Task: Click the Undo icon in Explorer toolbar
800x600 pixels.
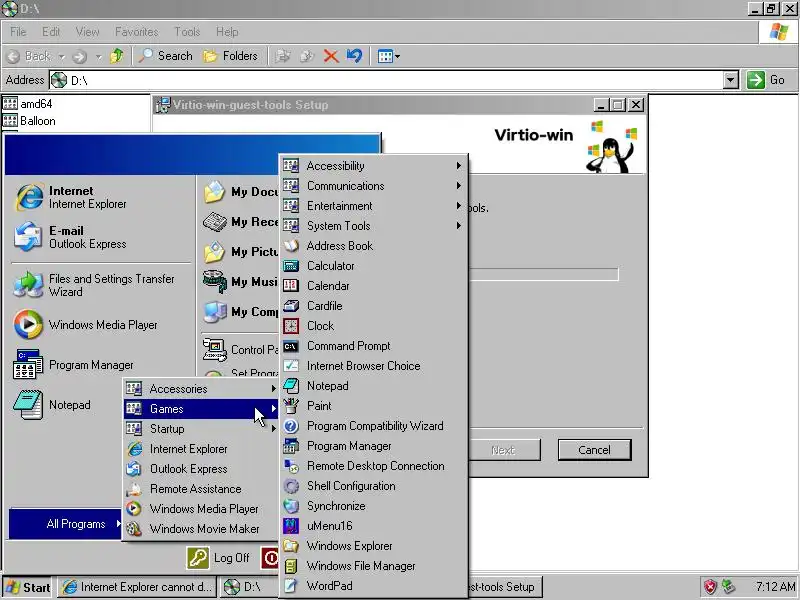Action: pyautogui.click(x=354, y=56)
